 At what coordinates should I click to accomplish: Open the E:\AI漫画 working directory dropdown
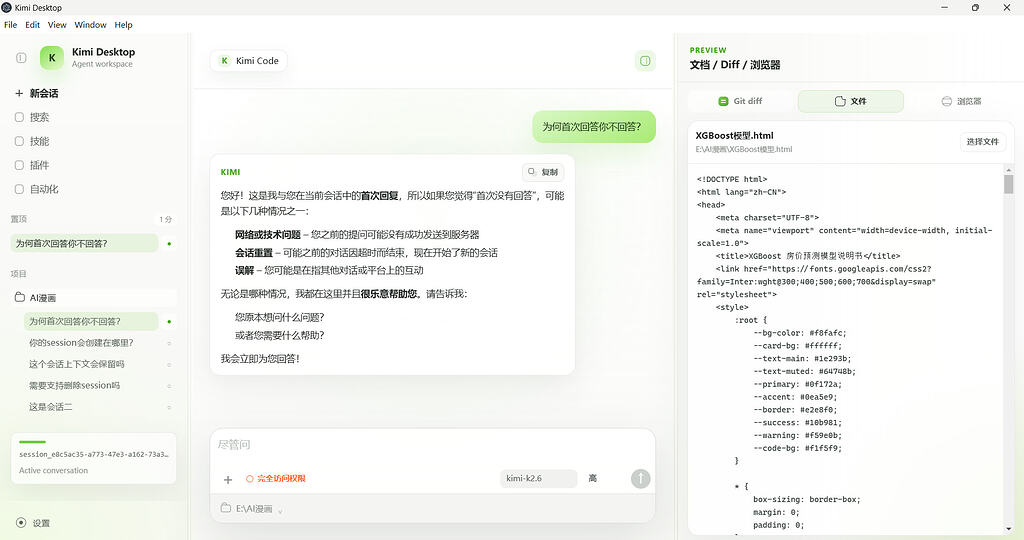(252, 509)
